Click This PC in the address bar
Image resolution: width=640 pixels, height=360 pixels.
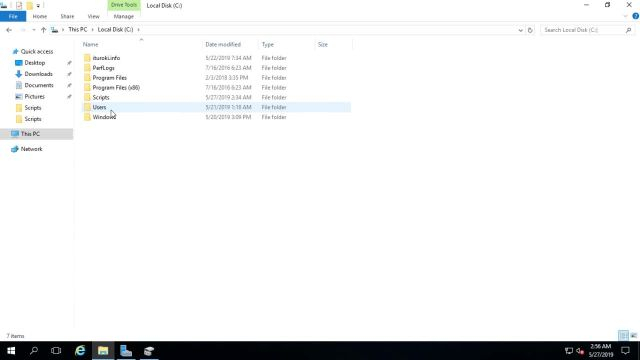[78, 30]
